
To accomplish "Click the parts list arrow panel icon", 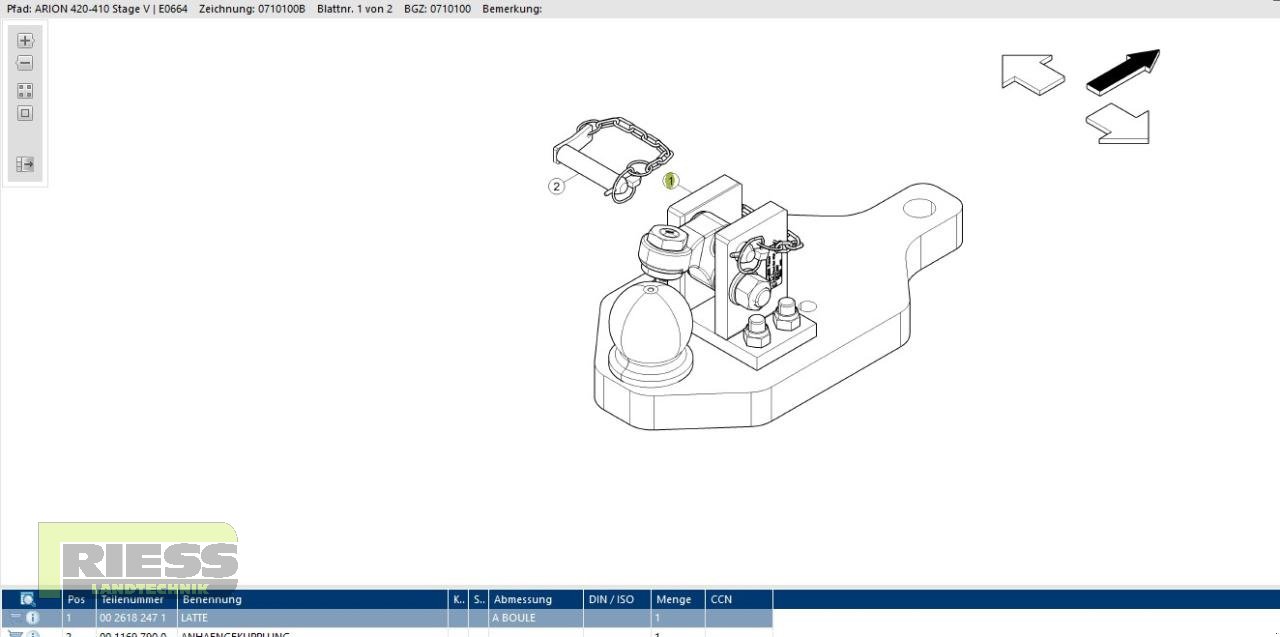I will click(25, 164).
